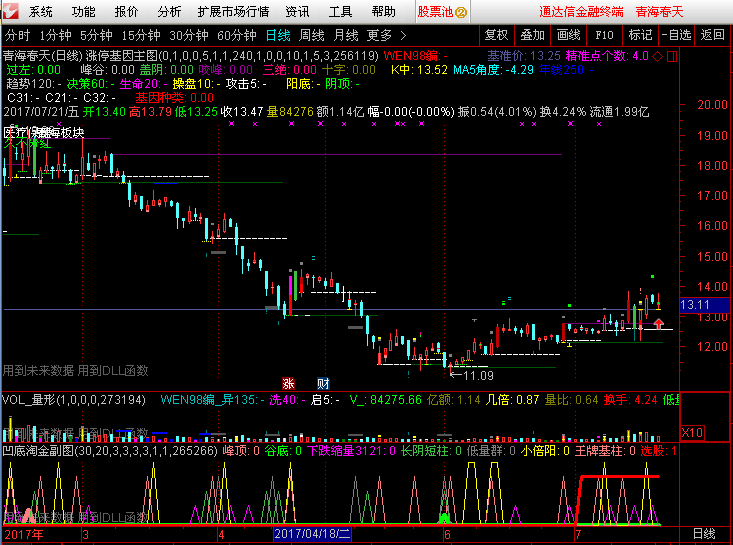Open the 系统 menu
The height and width of the screenshot is (545, 733).
pos(41,12)
